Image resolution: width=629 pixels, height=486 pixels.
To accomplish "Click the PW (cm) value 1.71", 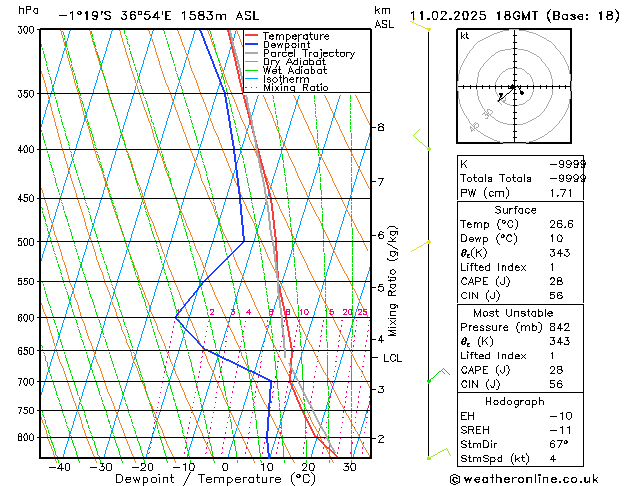I will [561, 193].
